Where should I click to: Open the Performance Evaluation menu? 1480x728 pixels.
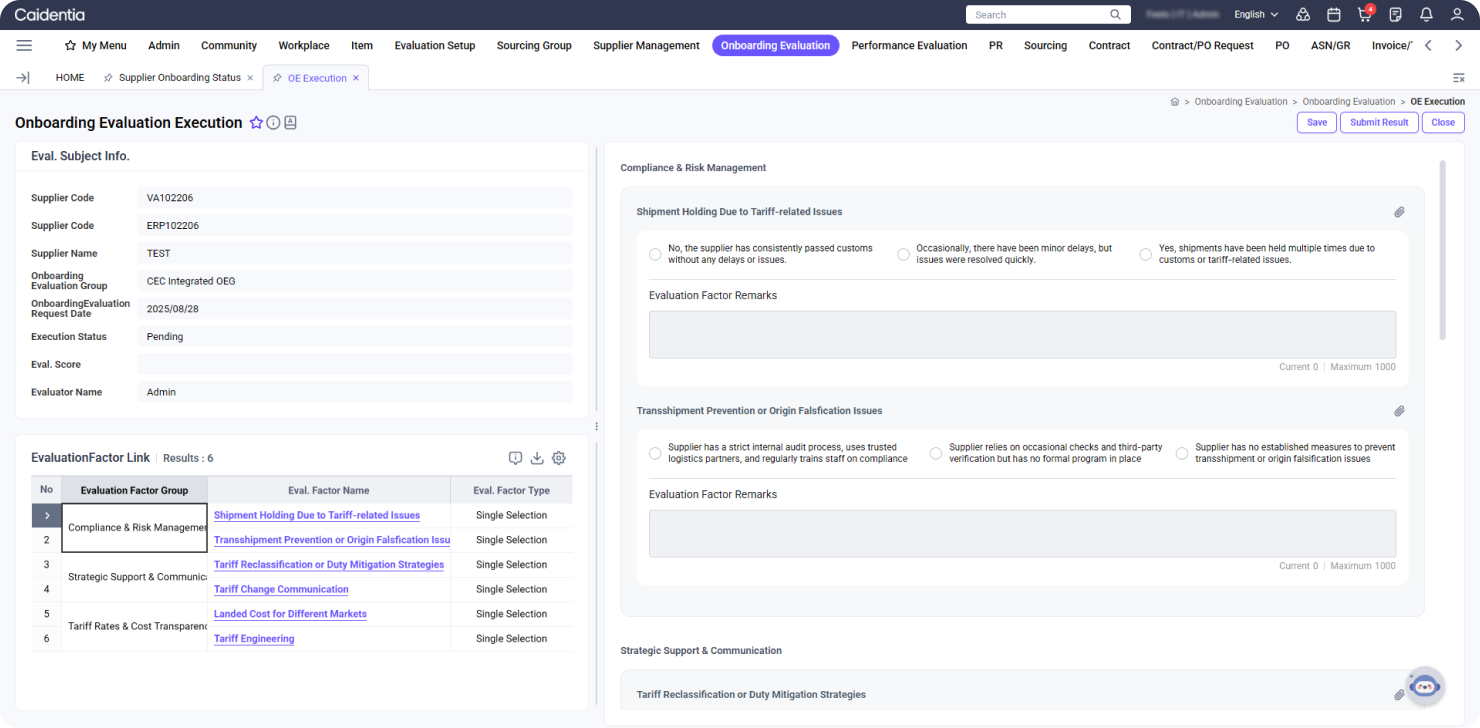909,45
